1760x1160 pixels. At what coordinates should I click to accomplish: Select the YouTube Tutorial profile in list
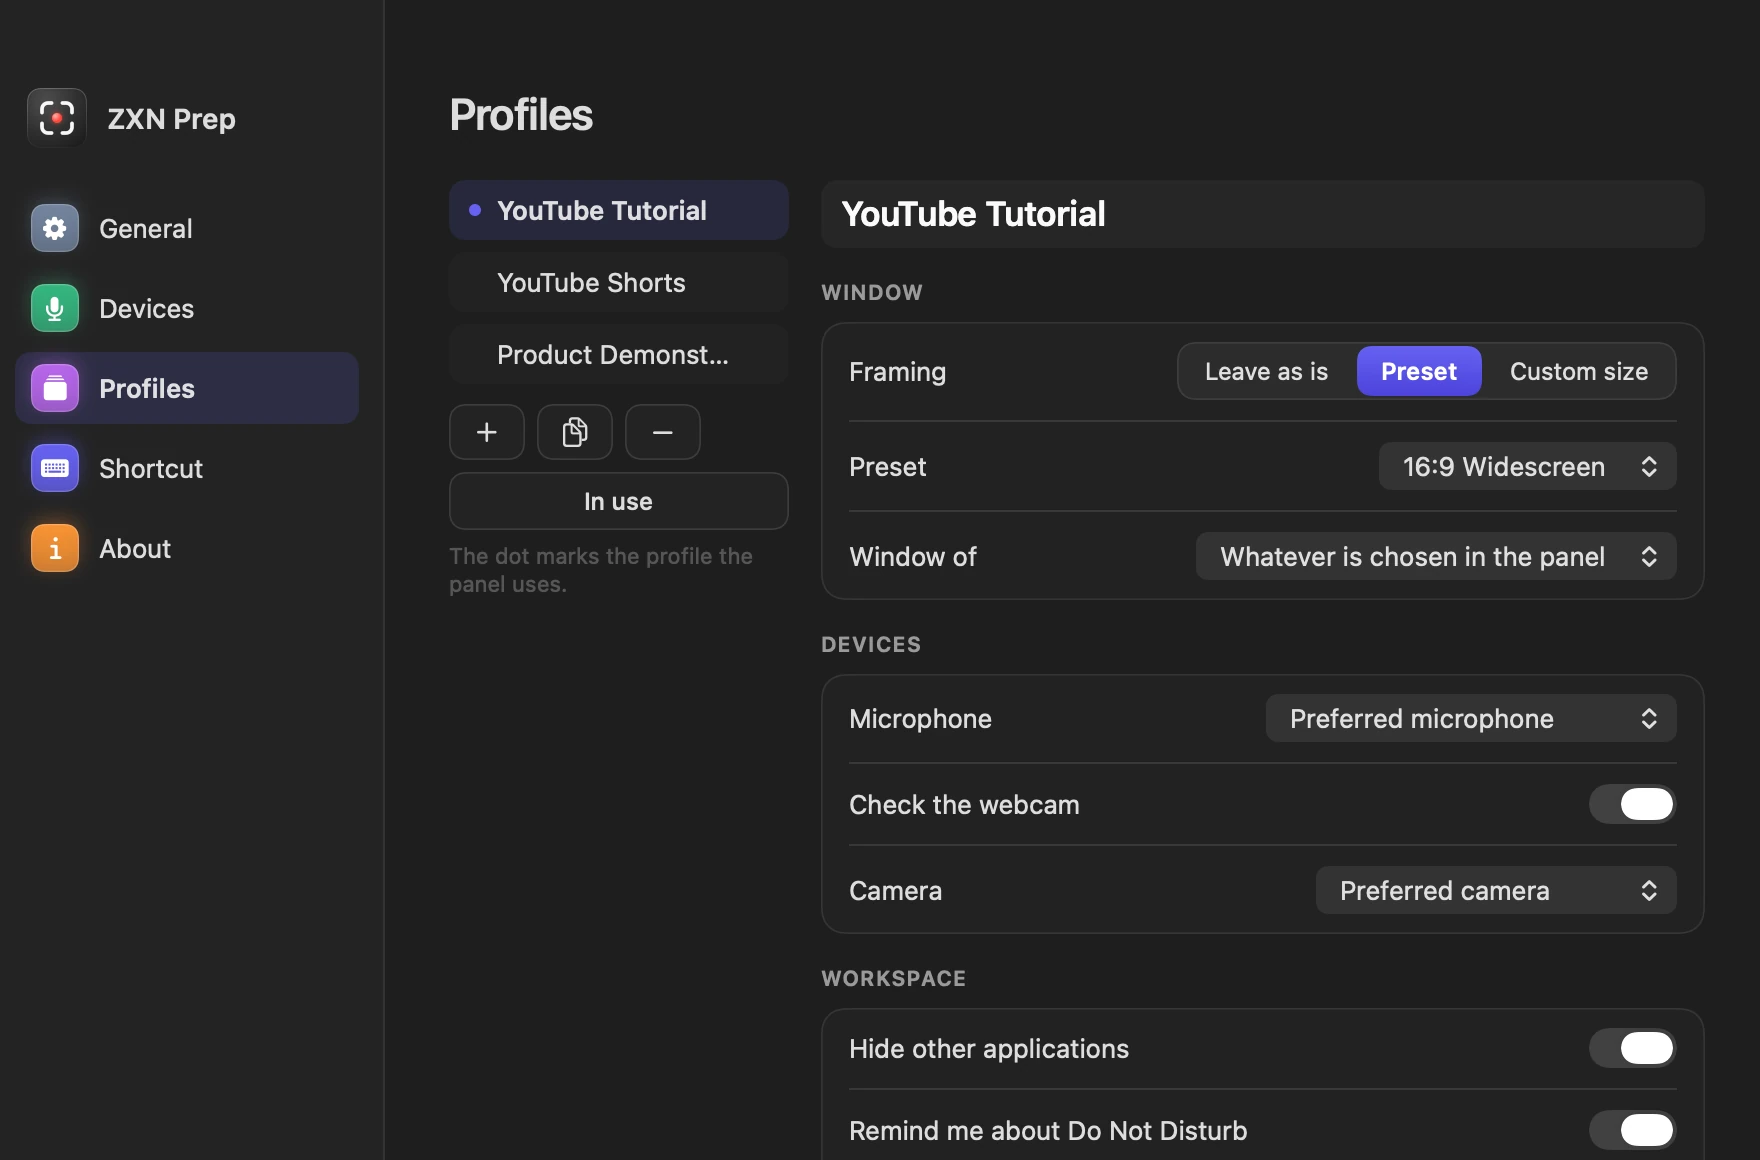(x=619, y=210)
